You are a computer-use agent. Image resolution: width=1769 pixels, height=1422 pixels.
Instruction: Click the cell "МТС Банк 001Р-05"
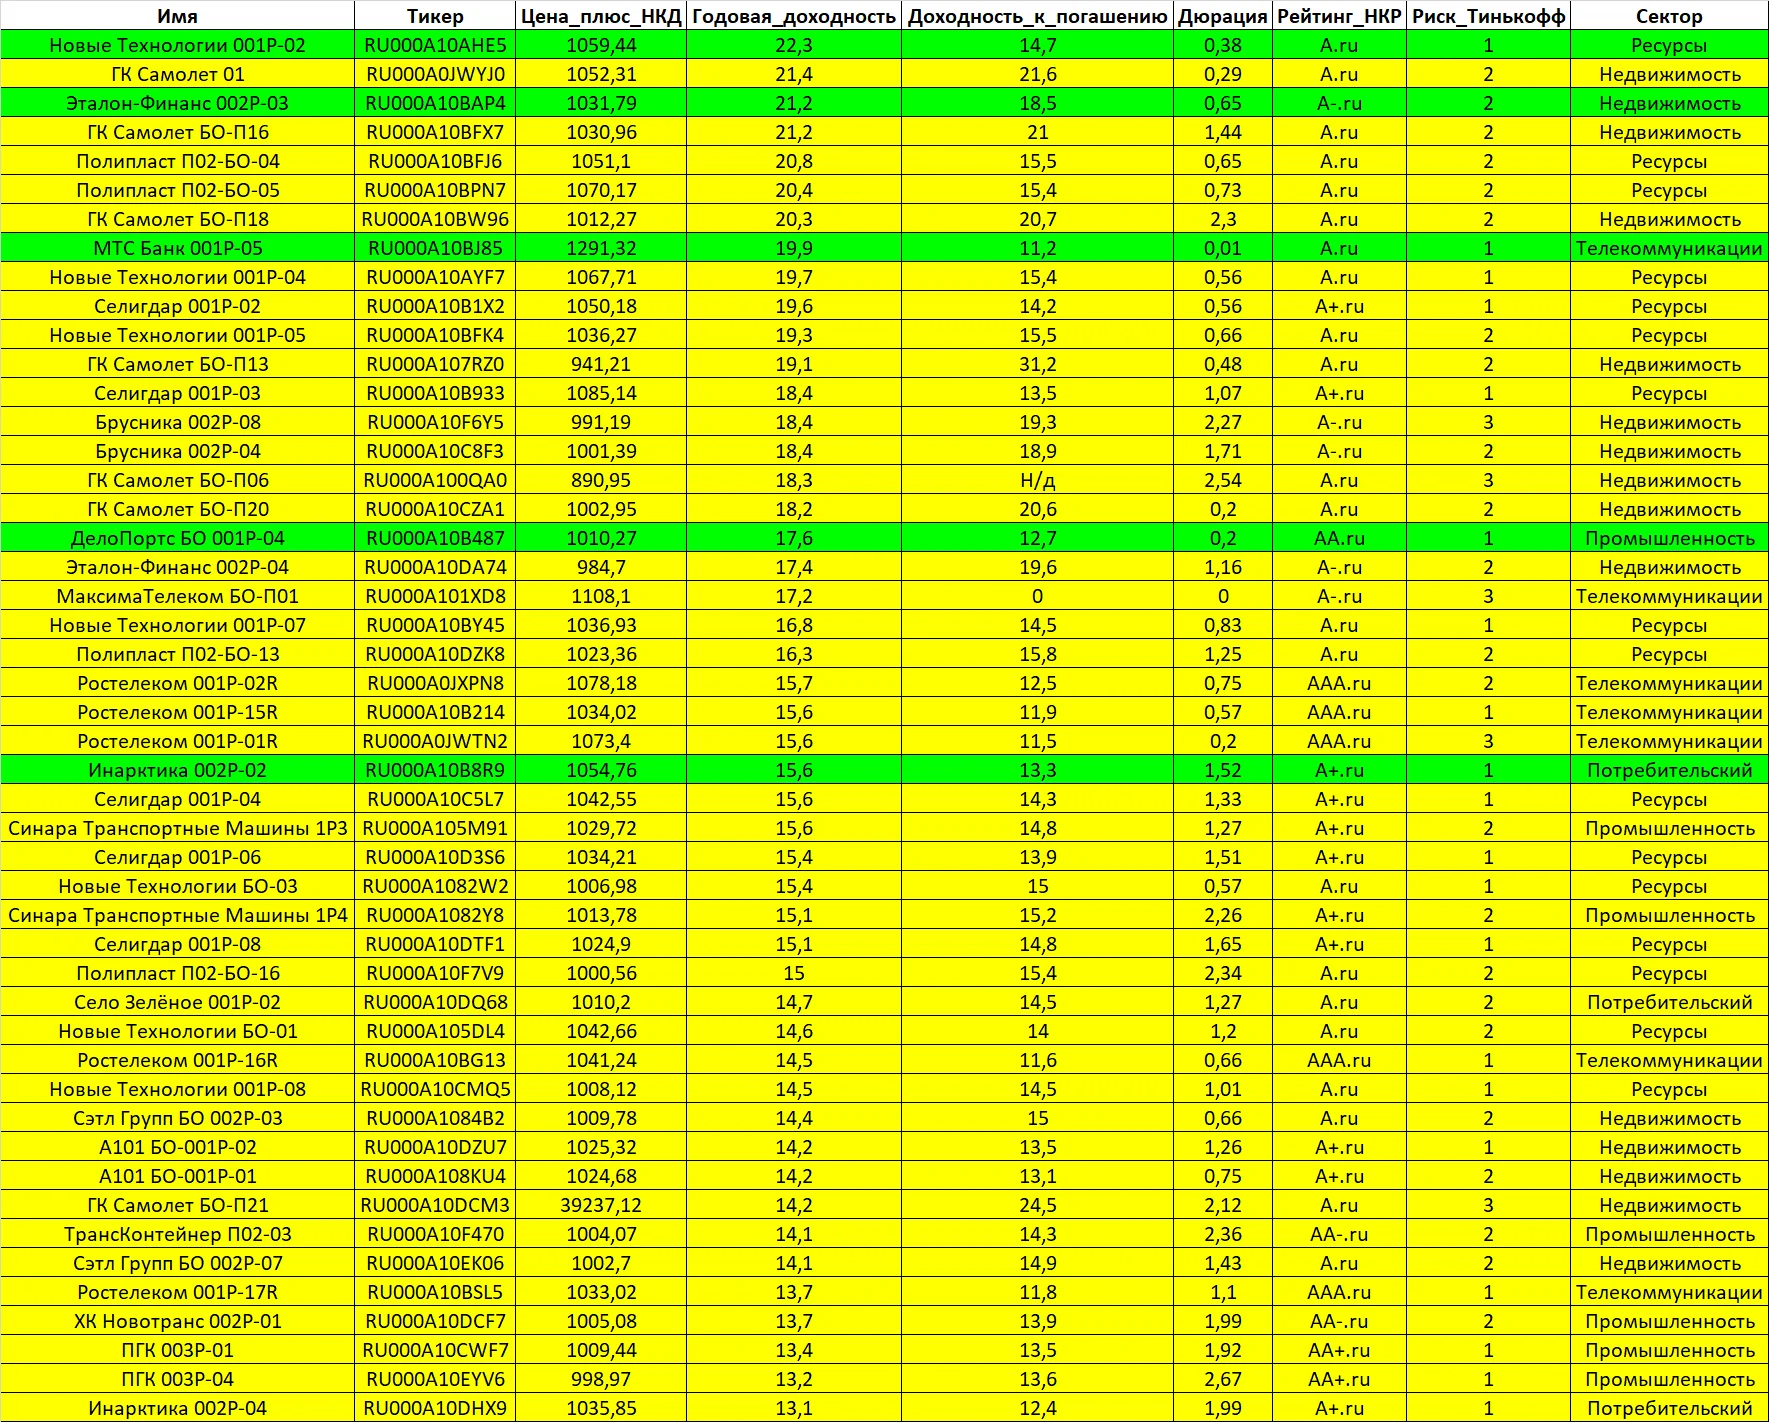click(x=177, y=248)
